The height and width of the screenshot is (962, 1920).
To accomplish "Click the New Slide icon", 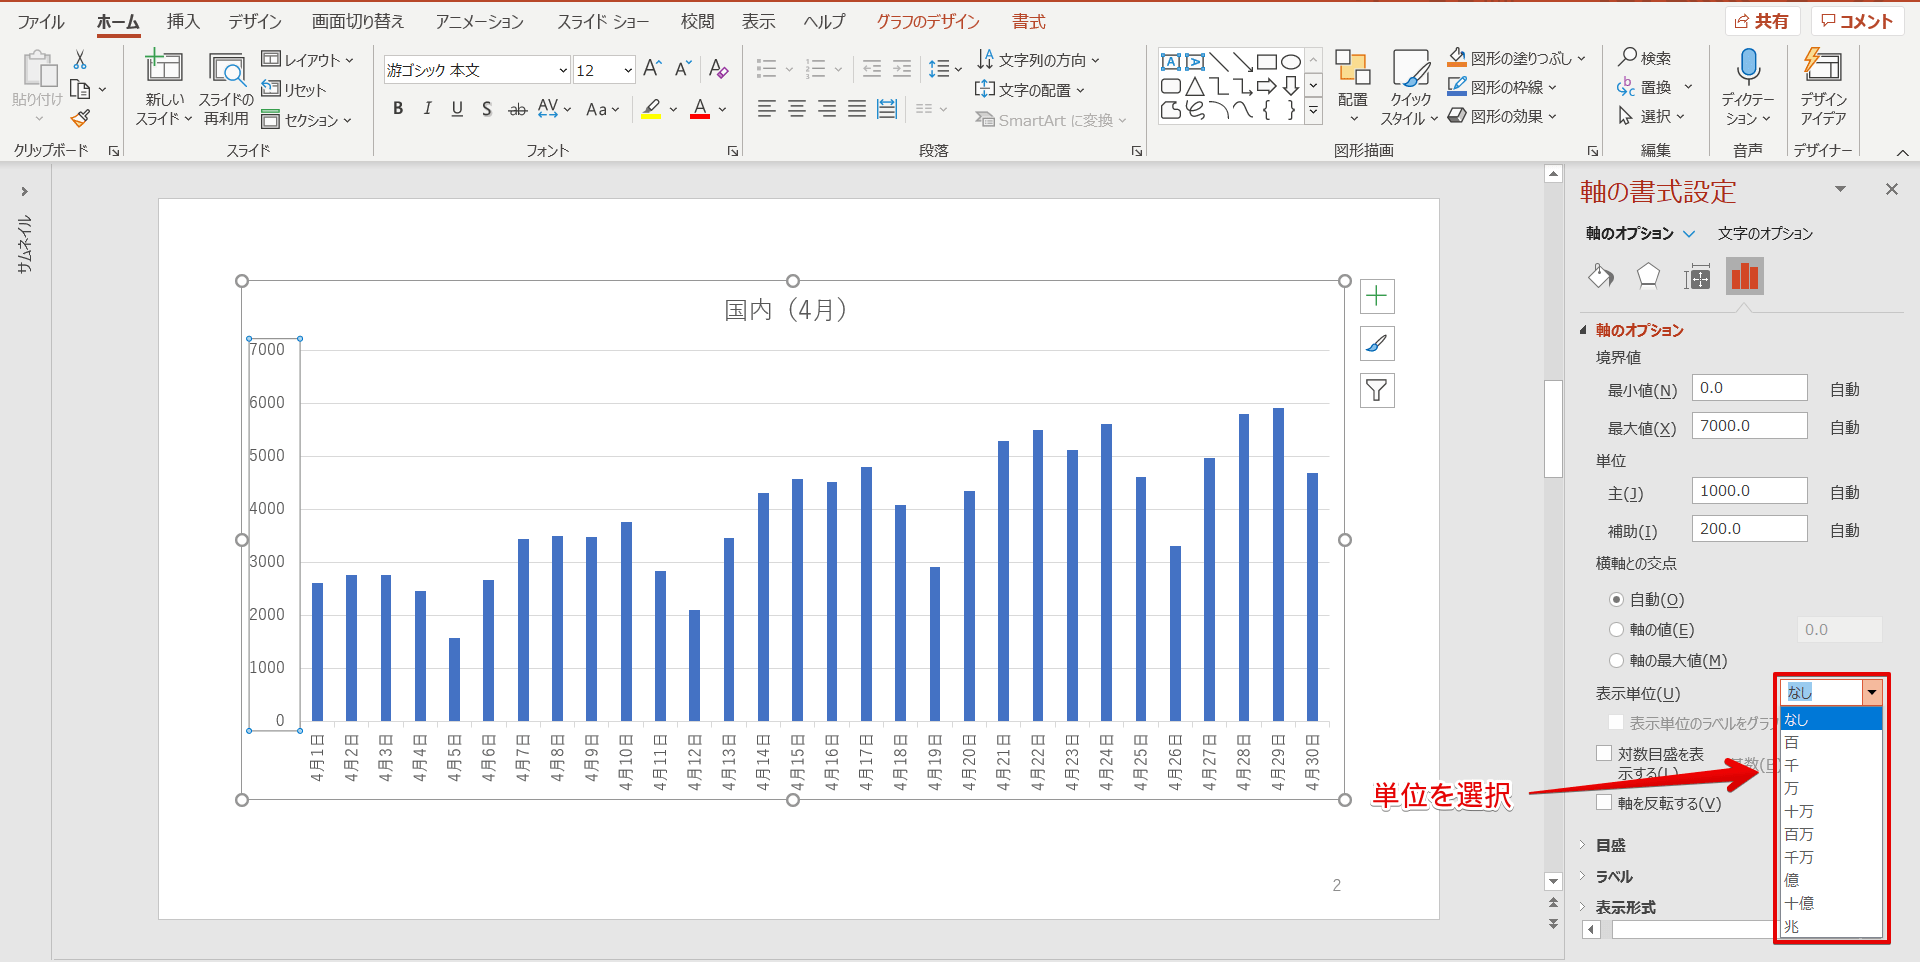I will [164, 68].
